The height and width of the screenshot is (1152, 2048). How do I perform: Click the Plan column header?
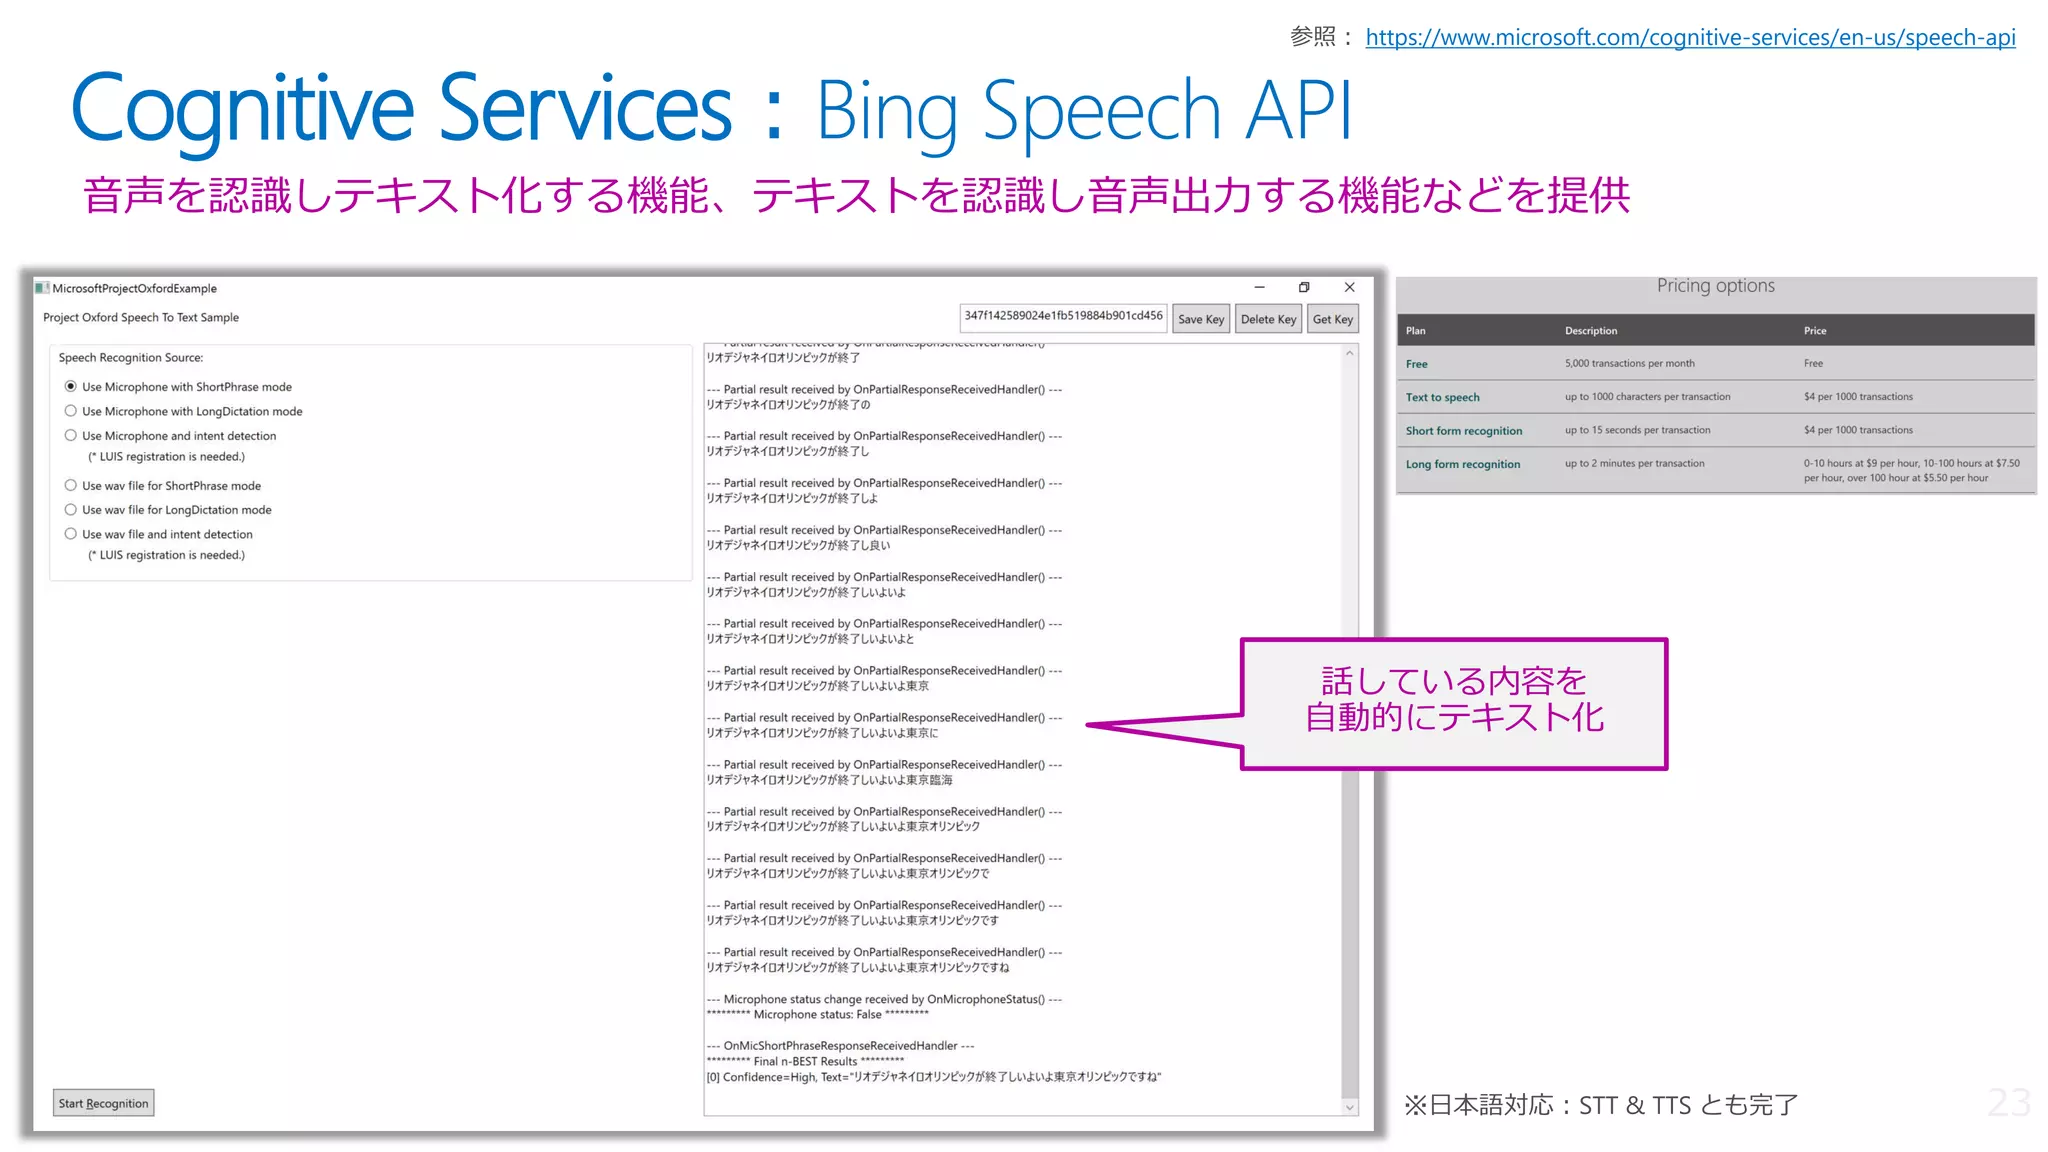point(1415,331)
